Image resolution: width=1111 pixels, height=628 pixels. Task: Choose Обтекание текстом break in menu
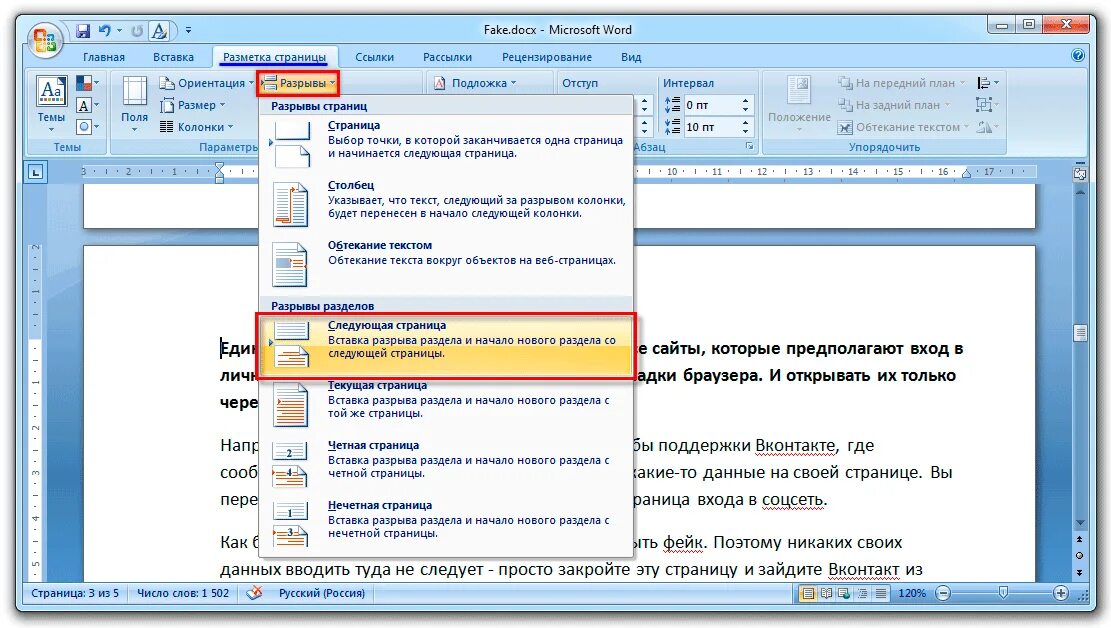(446, 264)
